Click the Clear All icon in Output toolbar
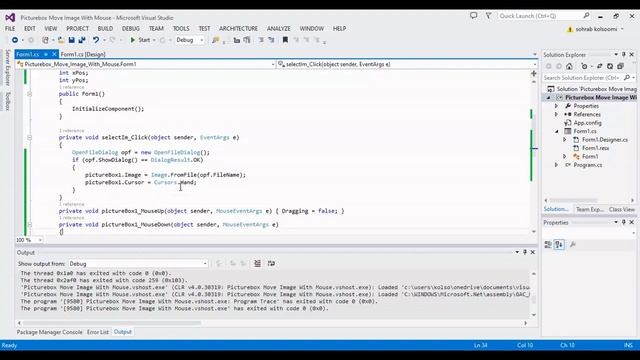This screenshot has width=640, height=360. click(258, 264)
